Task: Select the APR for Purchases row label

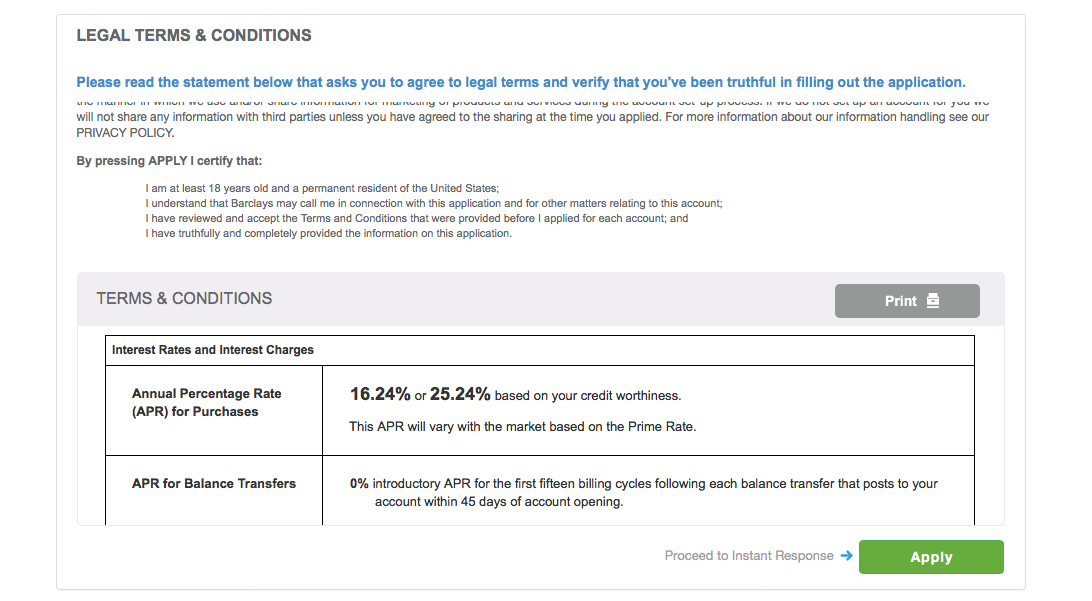Action: (207, 402)
